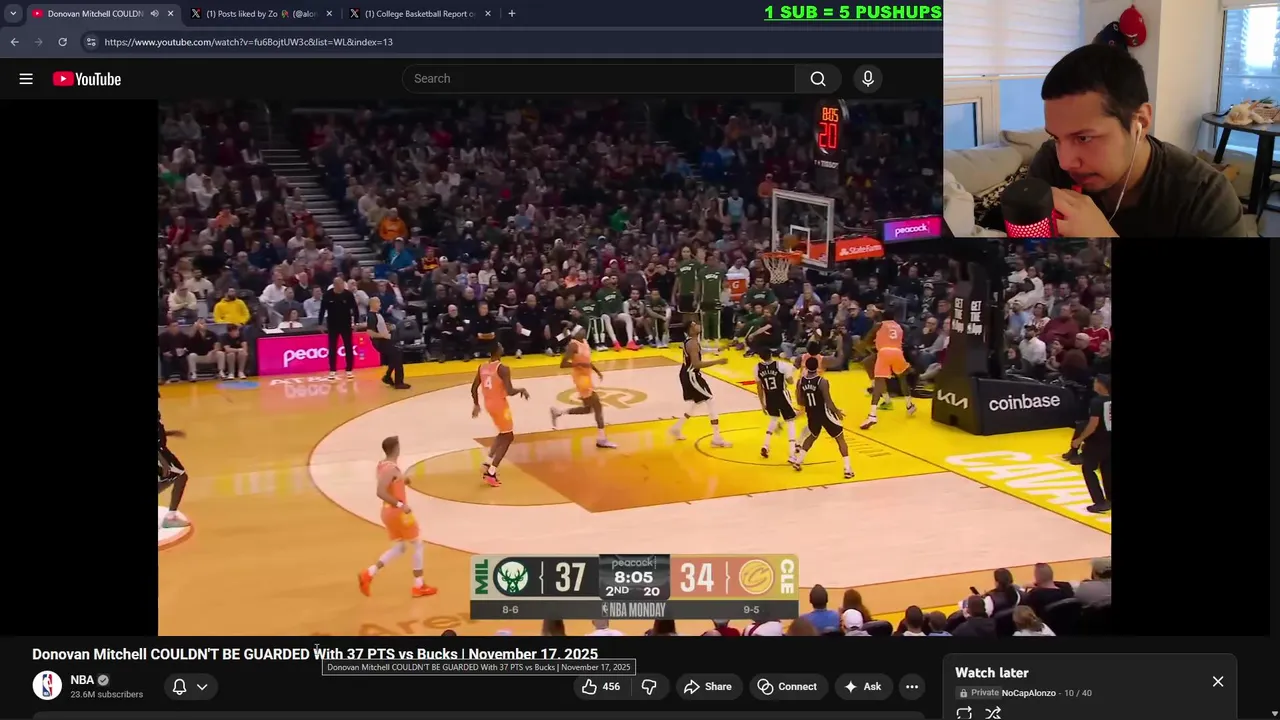Click the video player to pause
This screenshot has height=720, width=1280.
[634, 367]
